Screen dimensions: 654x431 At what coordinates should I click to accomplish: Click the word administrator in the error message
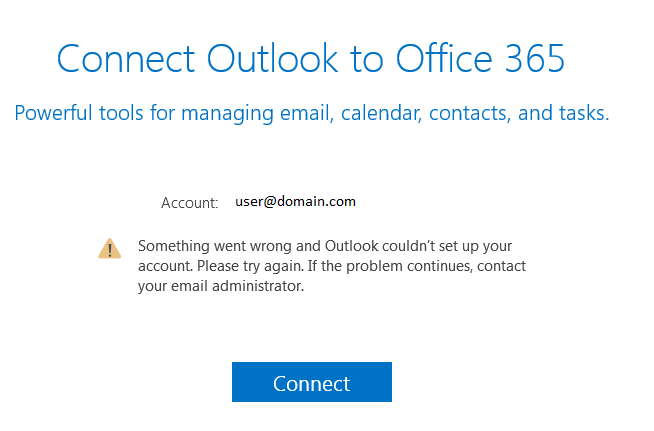coord(258,286)
